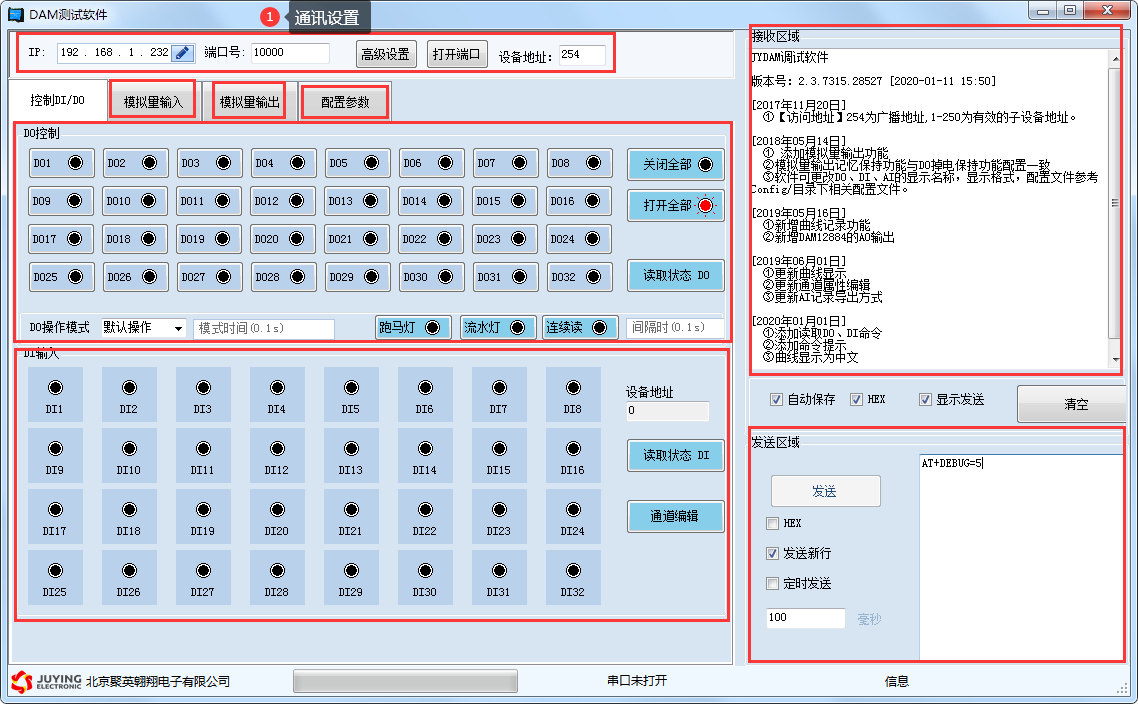Click the 打开端口 button
This screenshot has width=1138, height=704.
coord(457,54)
